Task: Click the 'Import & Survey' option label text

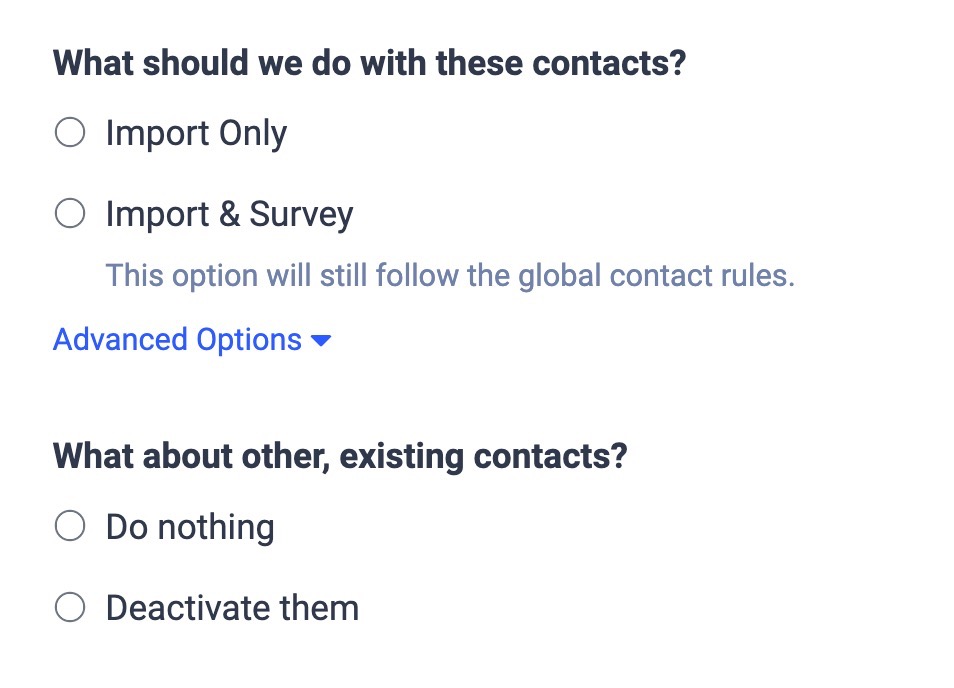Action: tap(229, 214)
